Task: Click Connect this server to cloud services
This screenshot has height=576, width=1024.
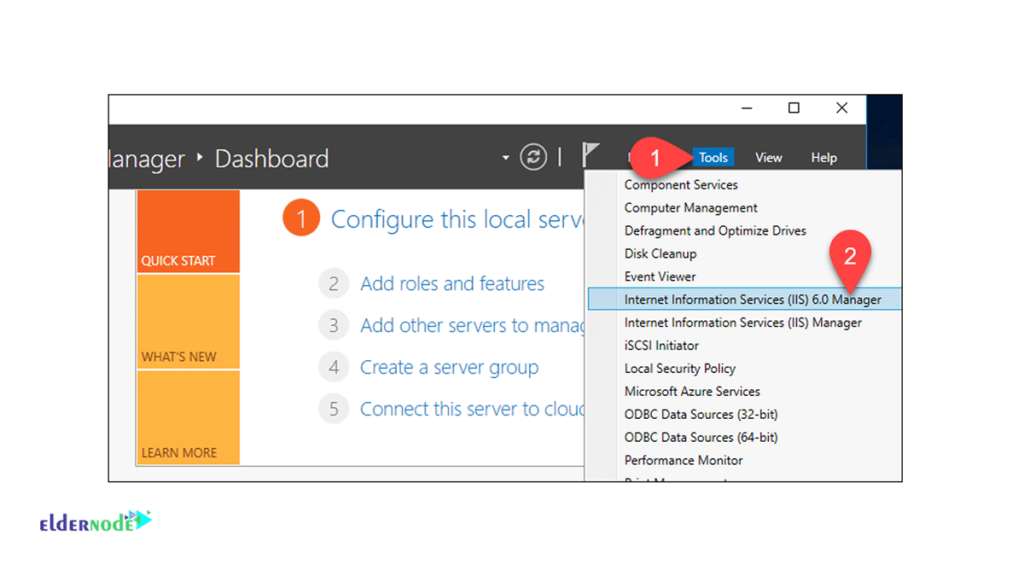Action: 470,408
